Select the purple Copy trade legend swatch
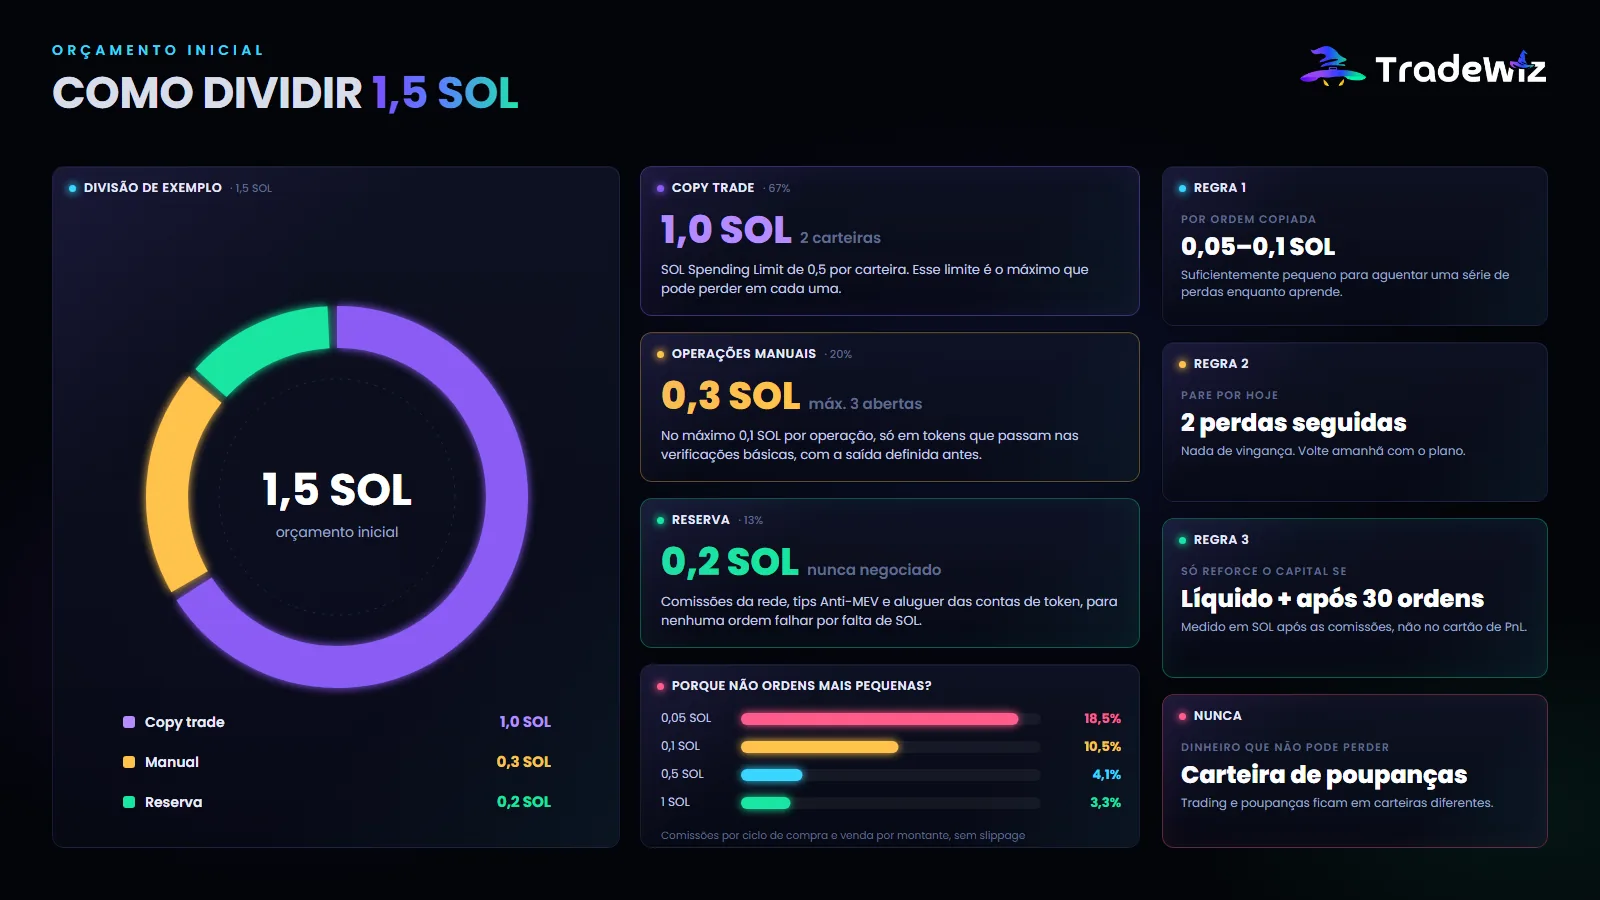 point(129,722)
